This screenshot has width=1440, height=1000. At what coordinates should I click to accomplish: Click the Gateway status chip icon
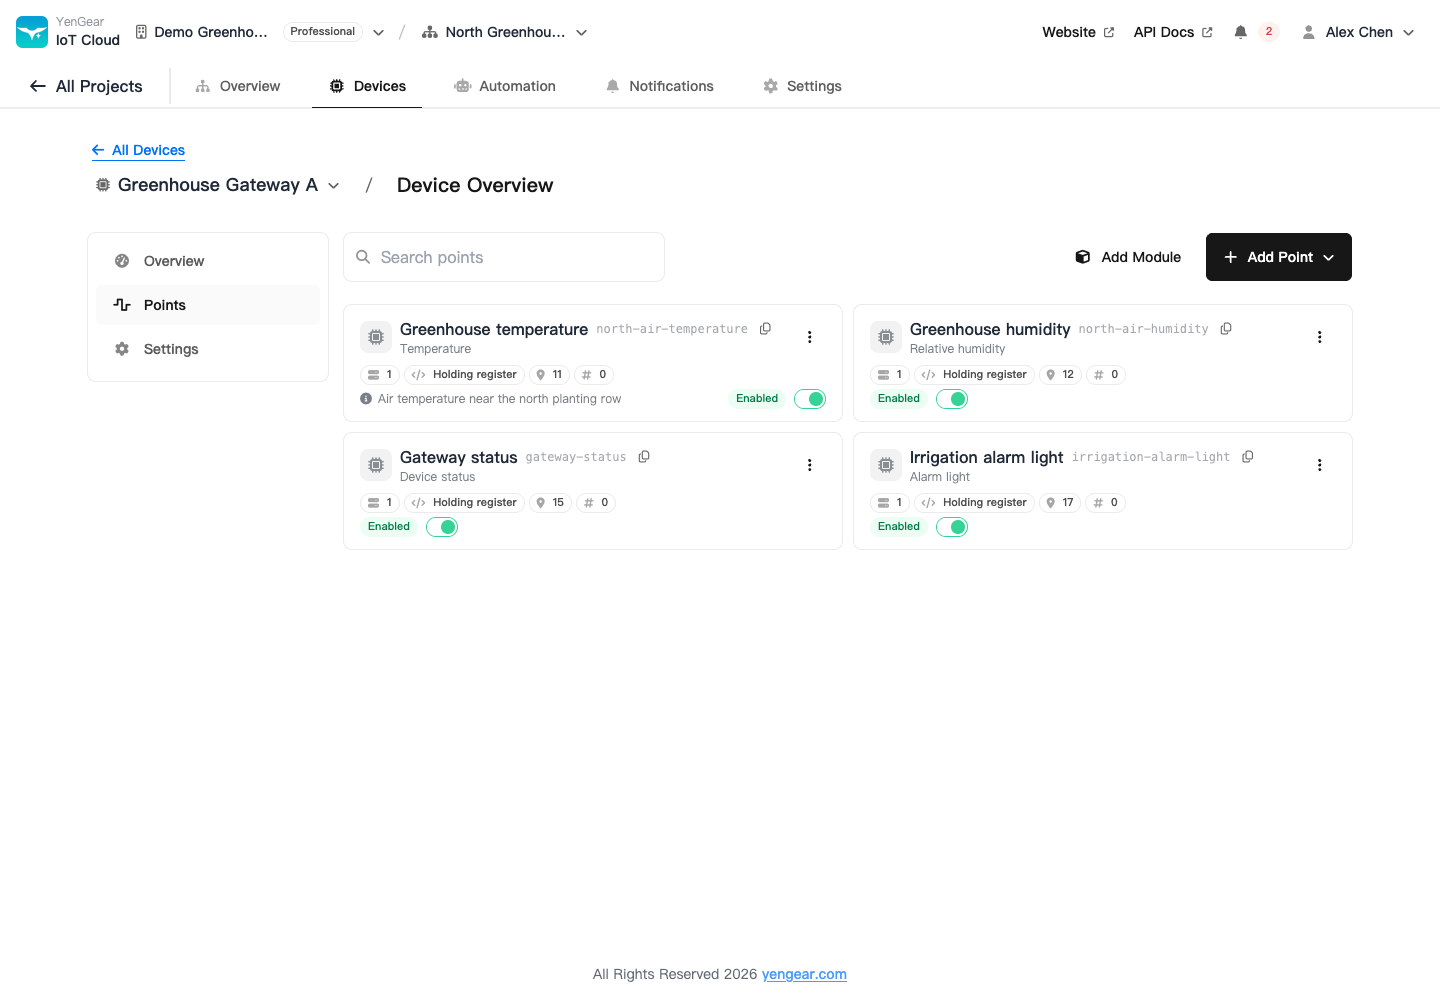click(x=376, y=465)
